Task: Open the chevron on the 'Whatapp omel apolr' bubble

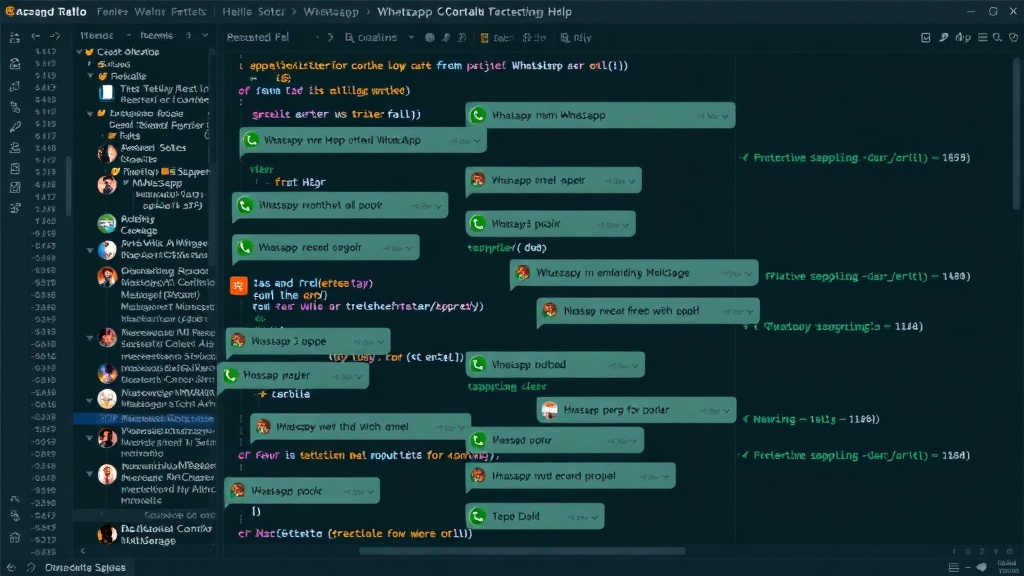Action: click(632, 181)
